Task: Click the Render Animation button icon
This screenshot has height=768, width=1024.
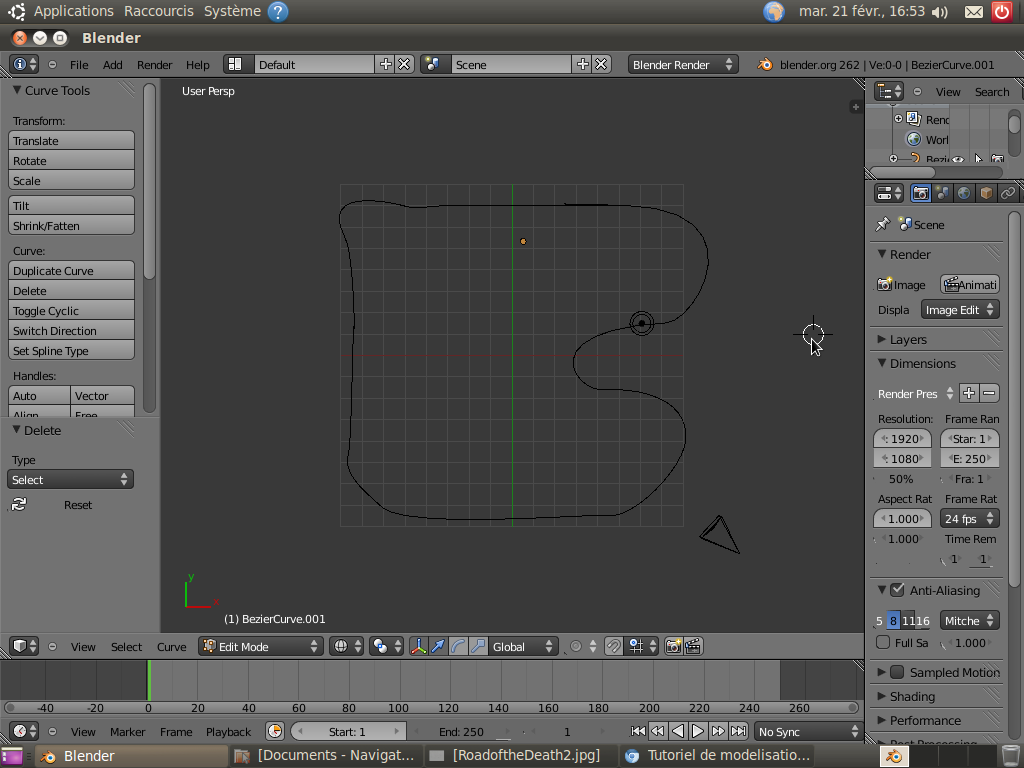Action: tap(969, 285)
